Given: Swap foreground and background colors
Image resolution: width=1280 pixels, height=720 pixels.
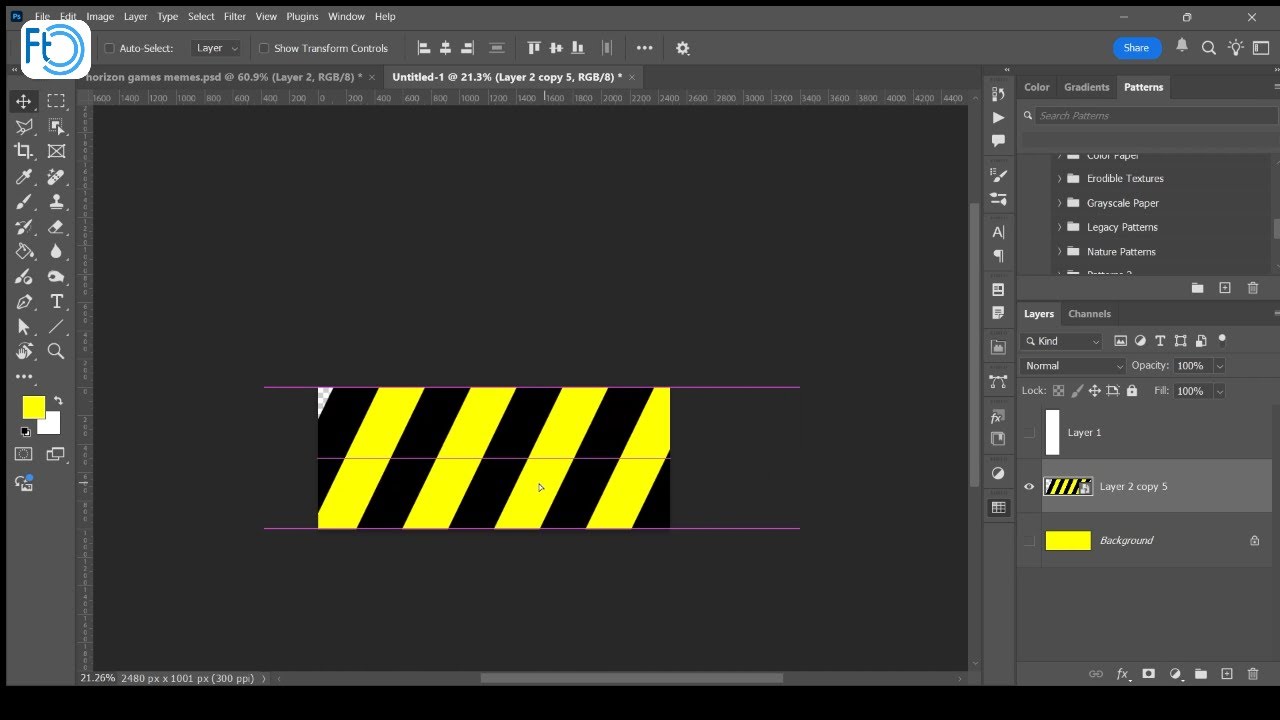Looking at the screenshot, I should click(x=58, y=400).
